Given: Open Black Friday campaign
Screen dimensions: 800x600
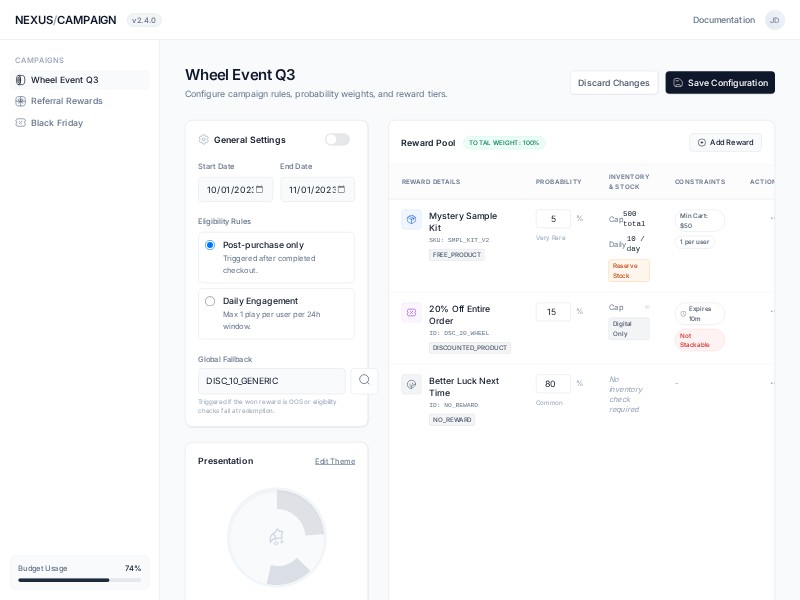Looking at the screenshot, I should click(x=80, y=123).
